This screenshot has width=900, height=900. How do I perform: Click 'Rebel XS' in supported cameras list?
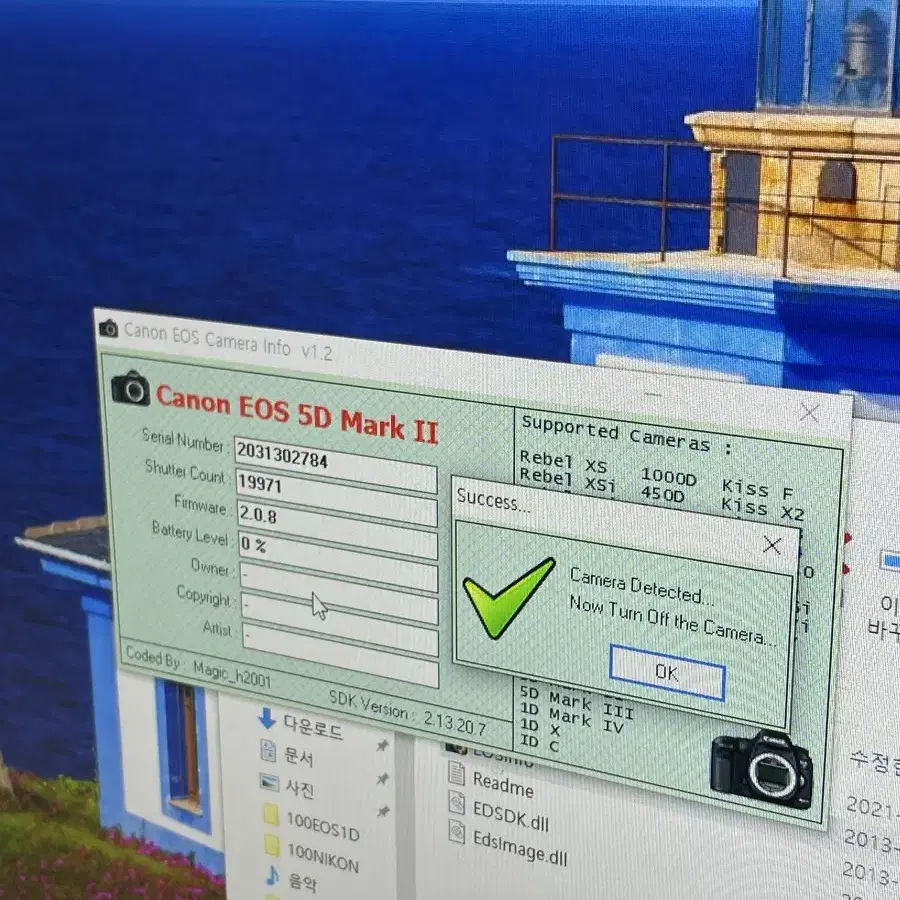[x=563, y=462]
